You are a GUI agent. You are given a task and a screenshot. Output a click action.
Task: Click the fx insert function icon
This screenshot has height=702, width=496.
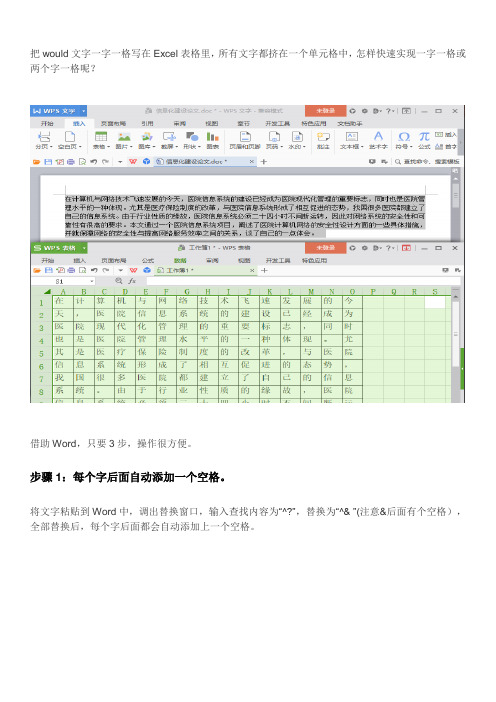[132, 281]
